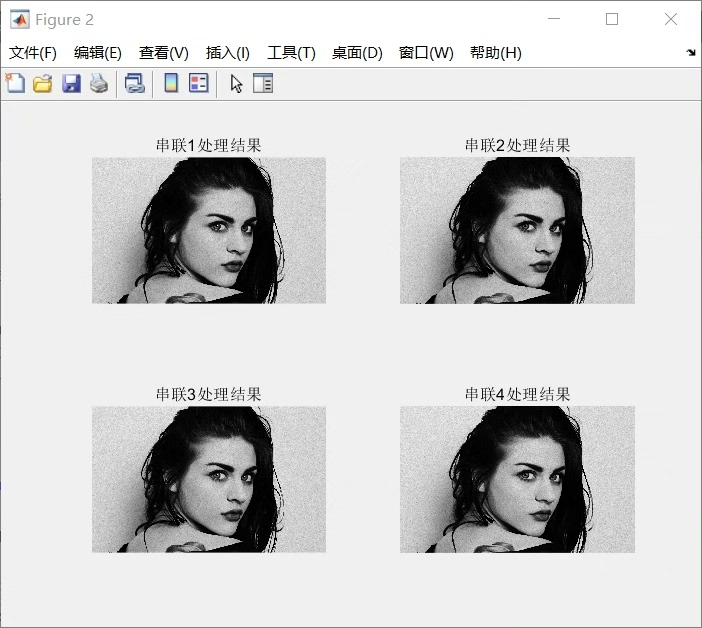This screenshot has height=628, width=702.
Task: Maximize the Figure 2 window
Action: (612, 19)
